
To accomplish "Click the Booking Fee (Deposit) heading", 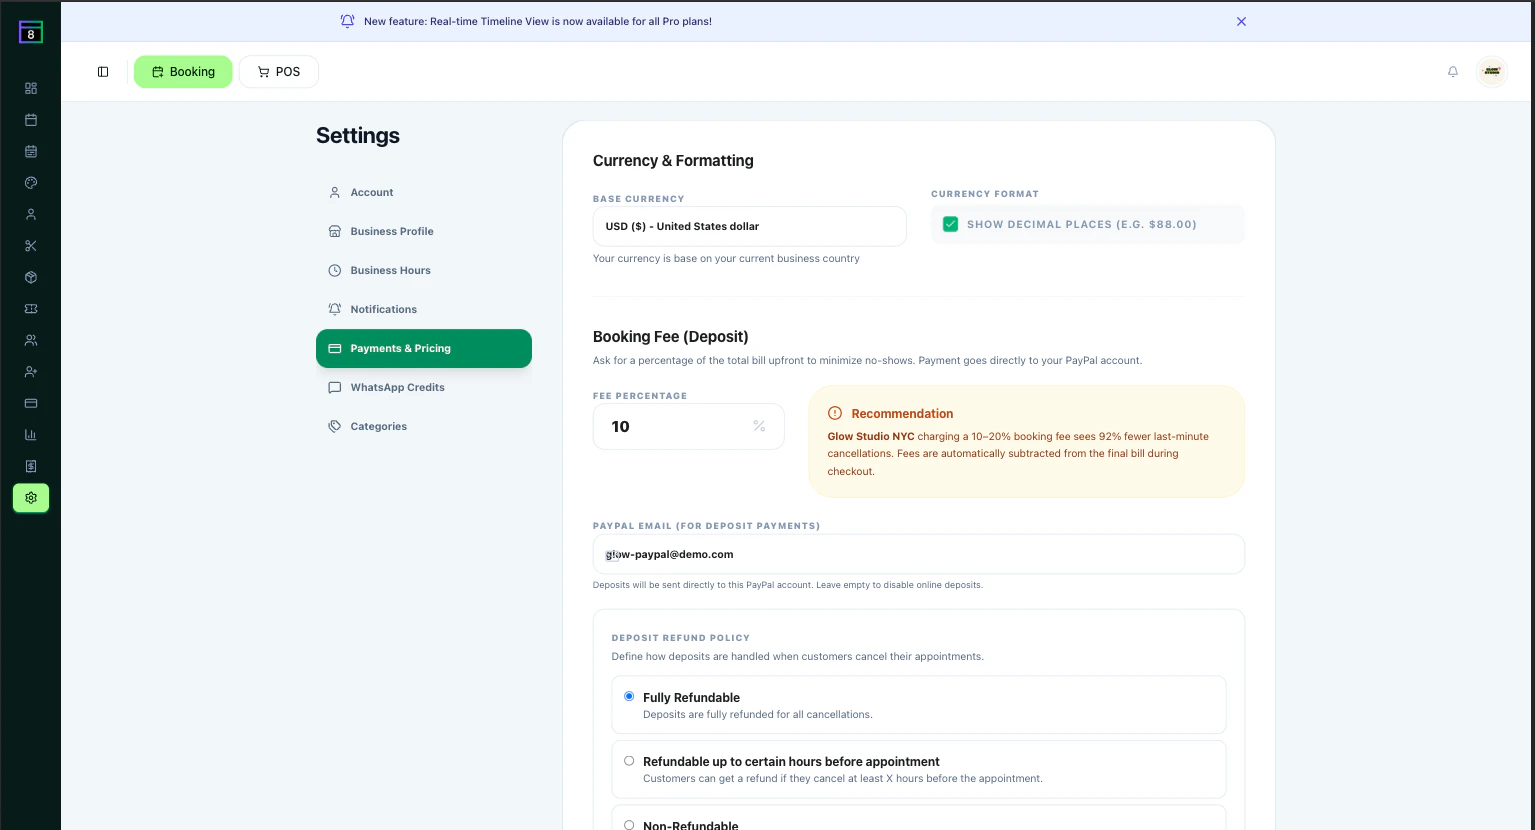I will click(671, 337).
